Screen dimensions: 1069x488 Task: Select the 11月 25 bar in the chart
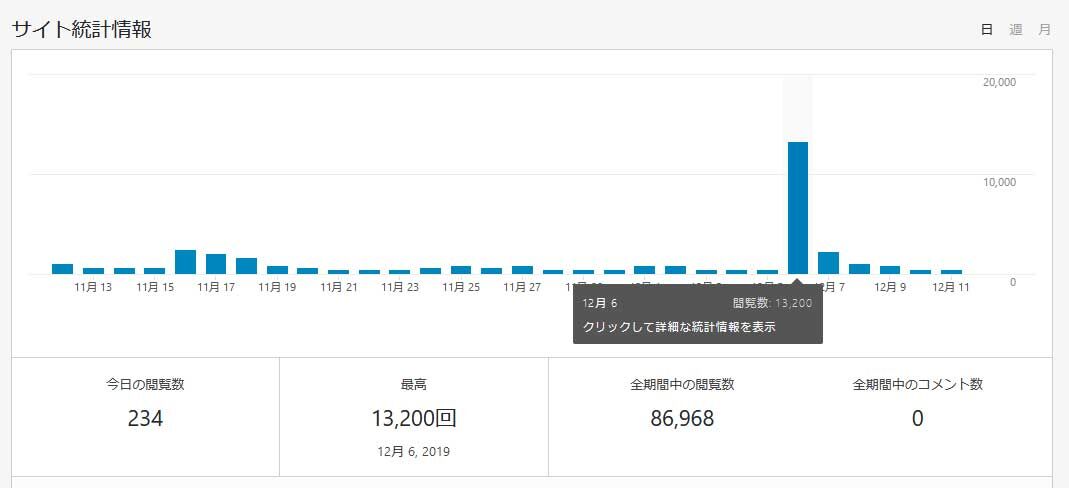point(461,270)
